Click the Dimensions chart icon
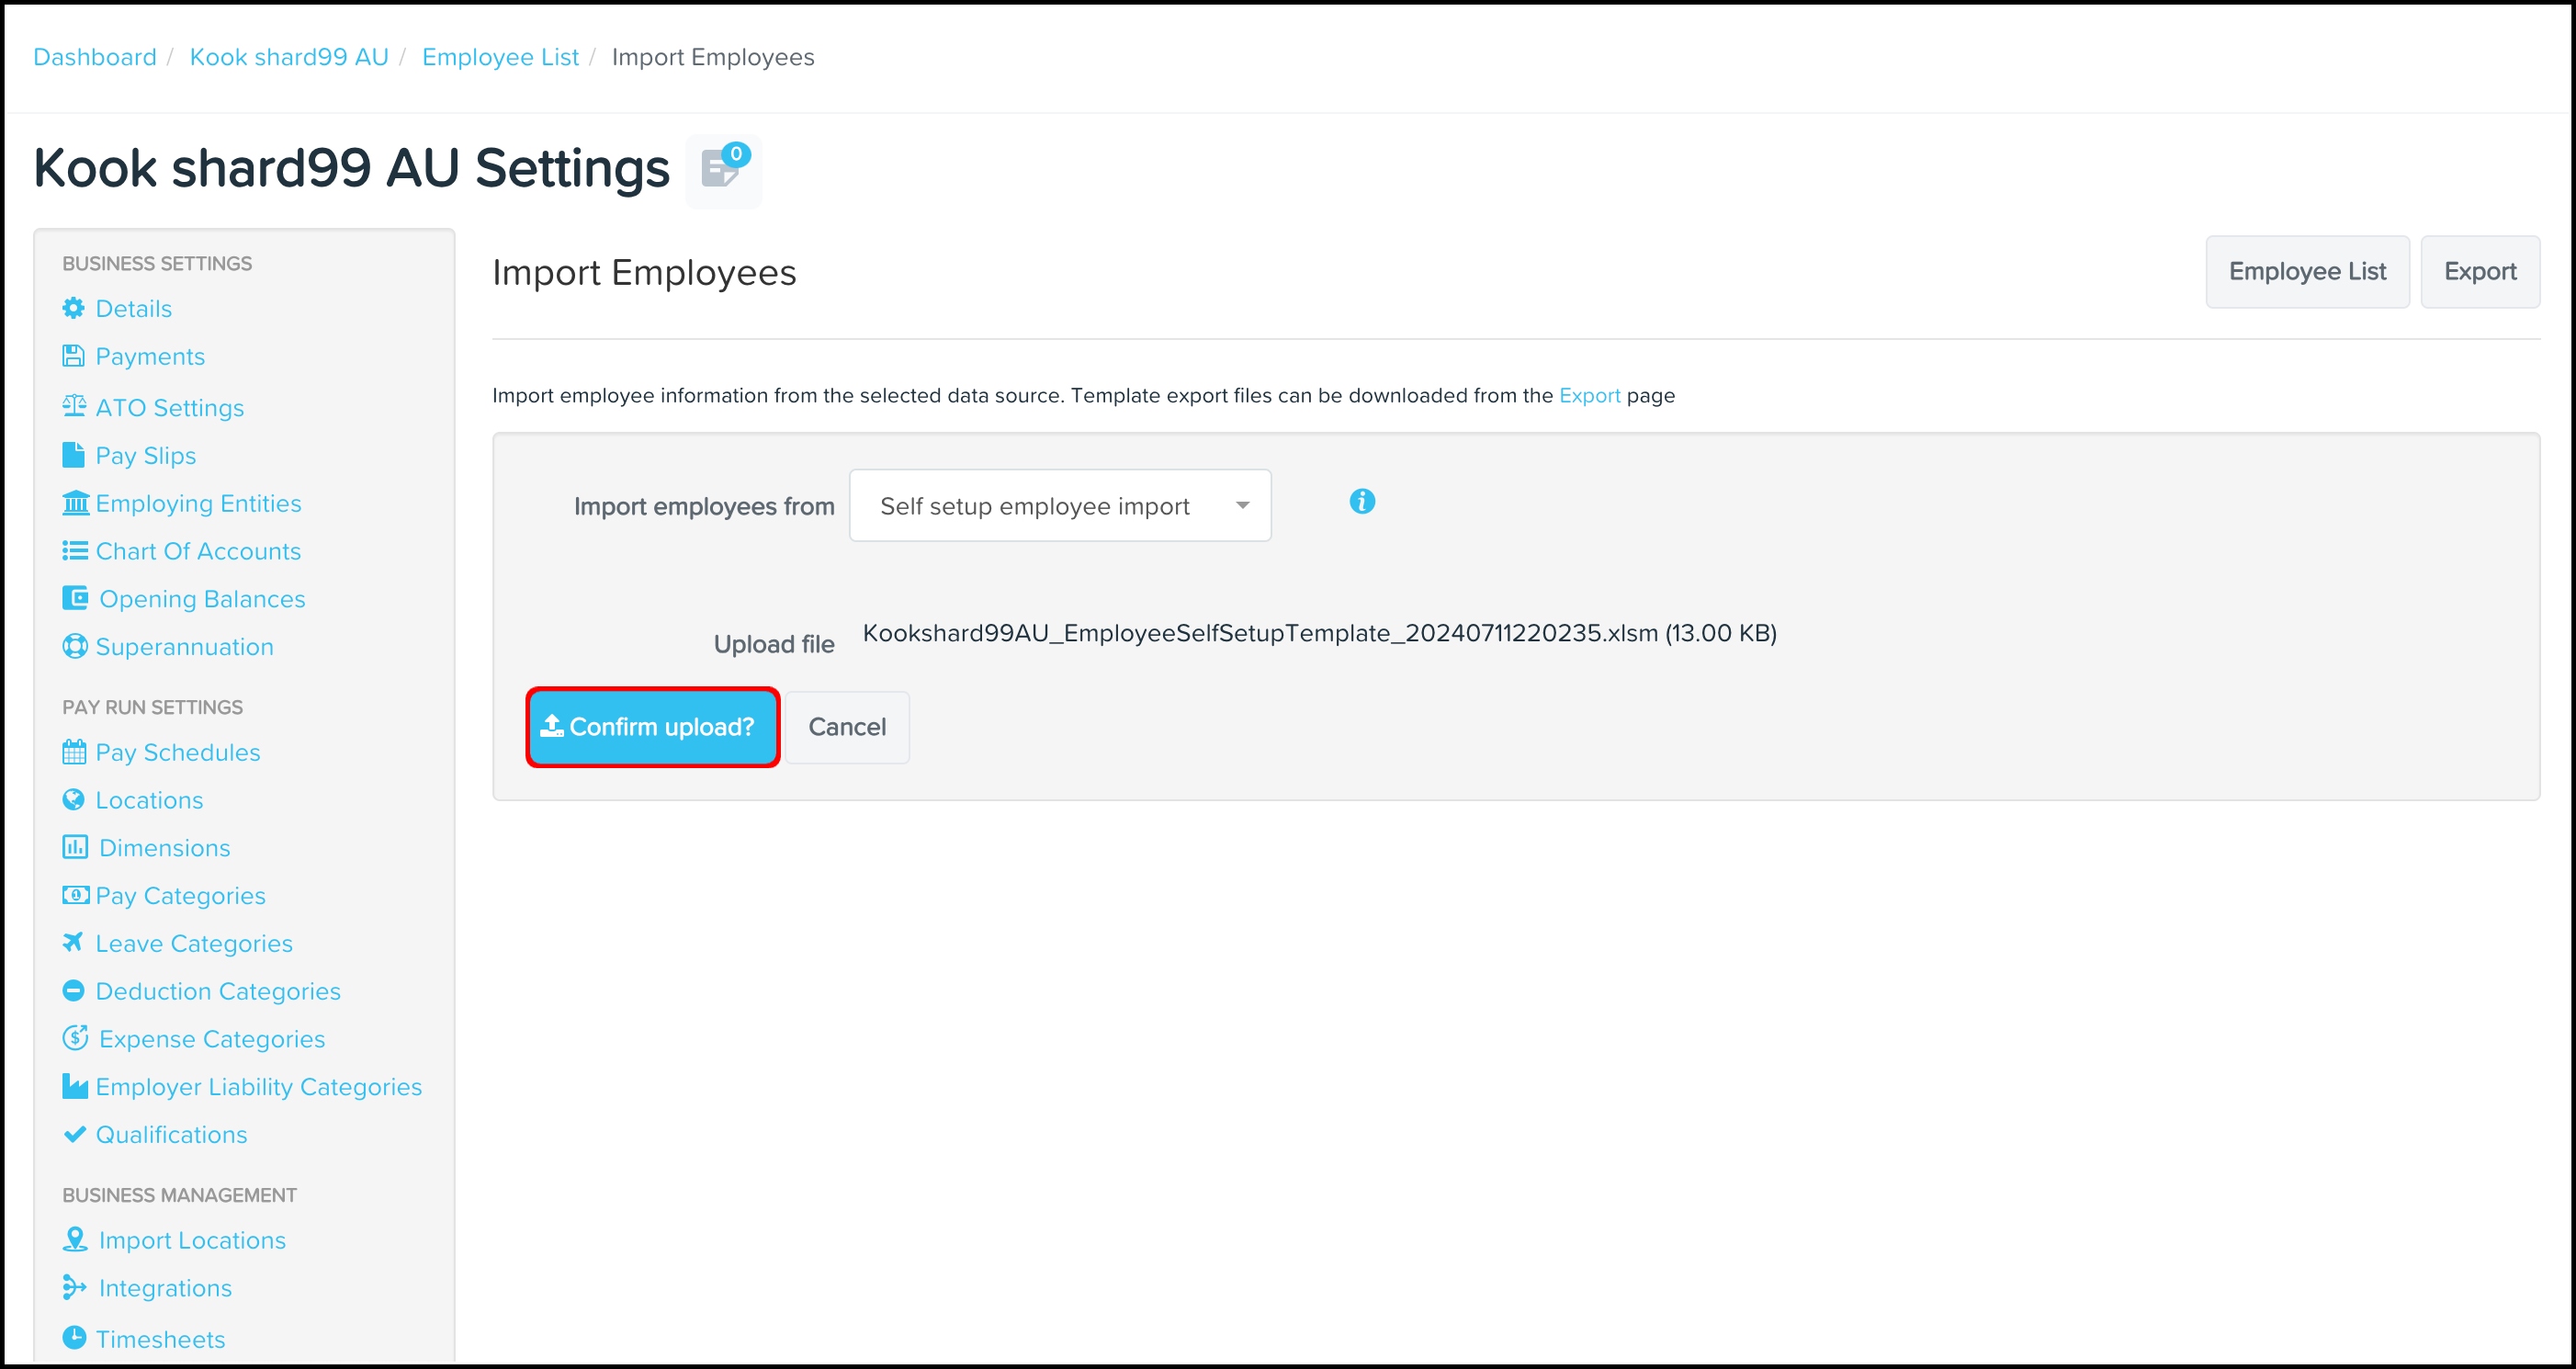The image size is (2576, 1369). point(75,847)
